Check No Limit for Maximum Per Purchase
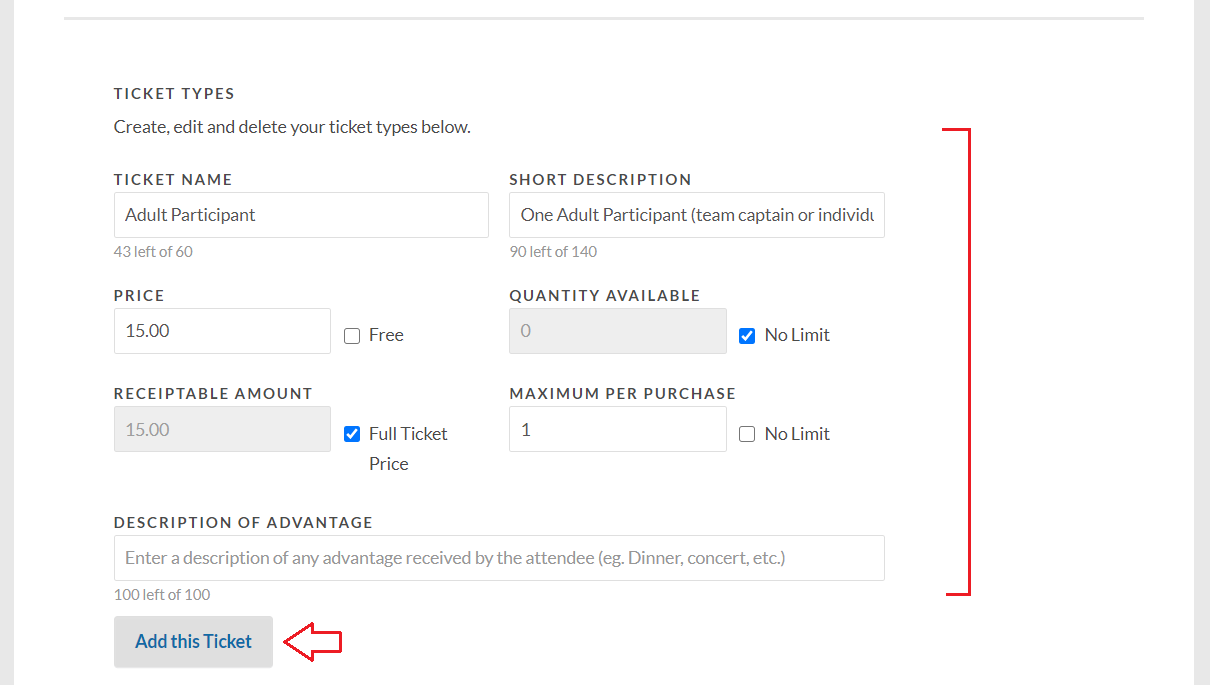 [x=747, y=434]
